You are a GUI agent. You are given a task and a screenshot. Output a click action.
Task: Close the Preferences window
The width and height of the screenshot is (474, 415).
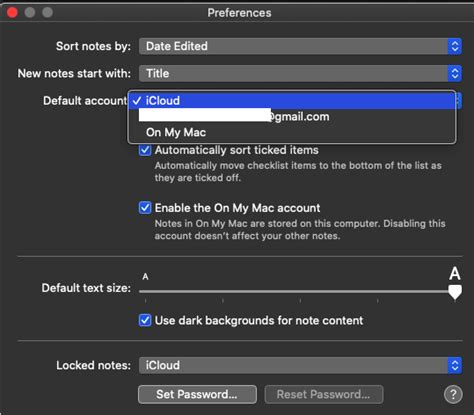(13, 13)
